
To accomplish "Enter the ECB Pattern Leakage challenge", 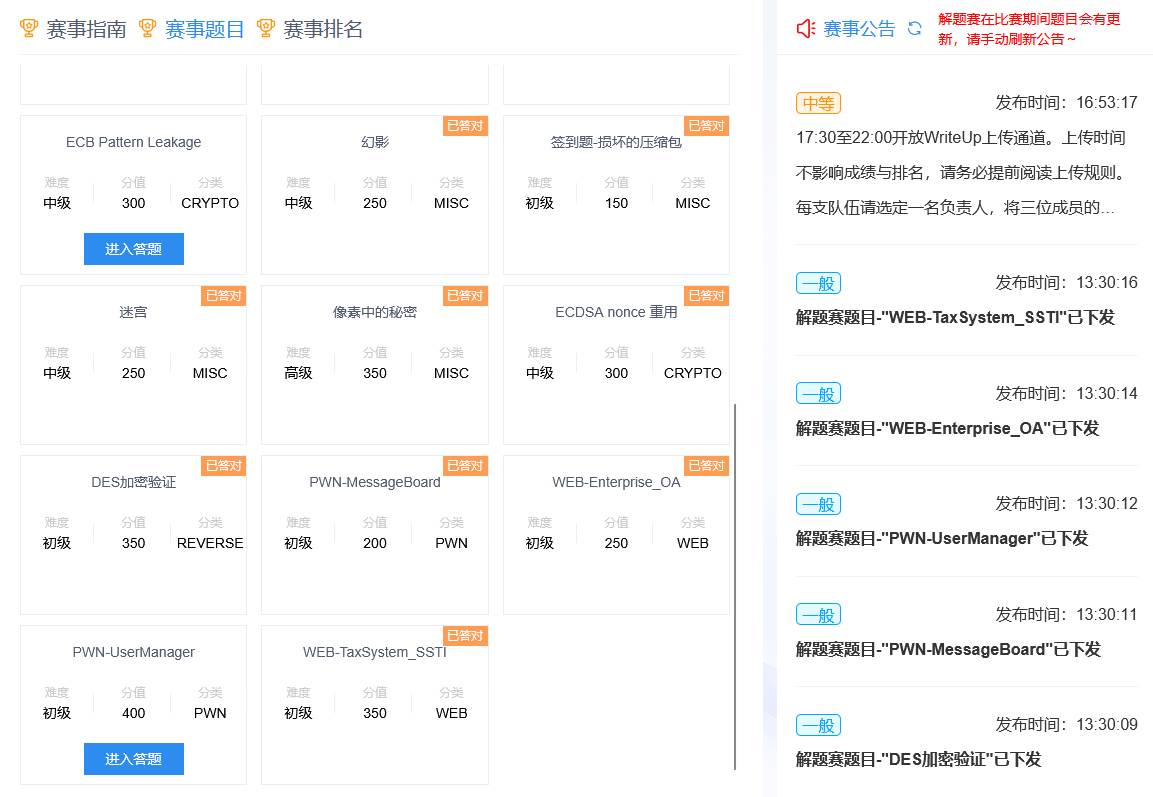I will 134,249.
